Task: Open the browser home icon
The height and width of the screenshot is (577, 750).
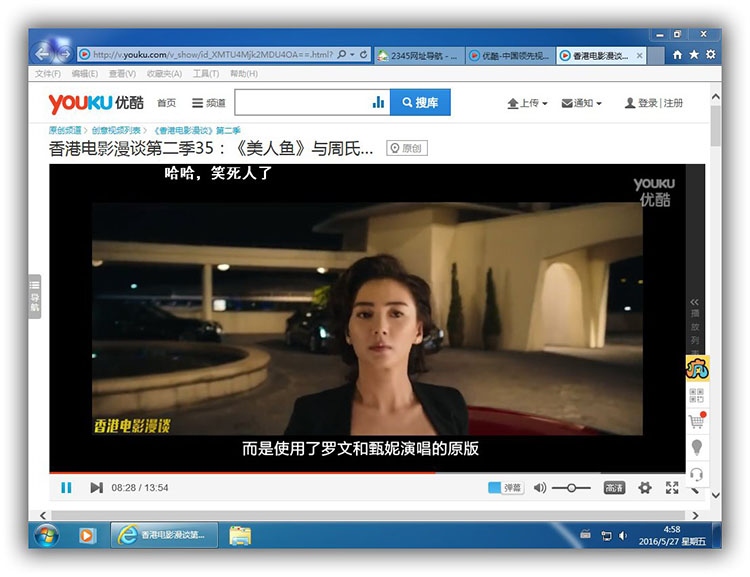Action: click(x=677, y=55)
